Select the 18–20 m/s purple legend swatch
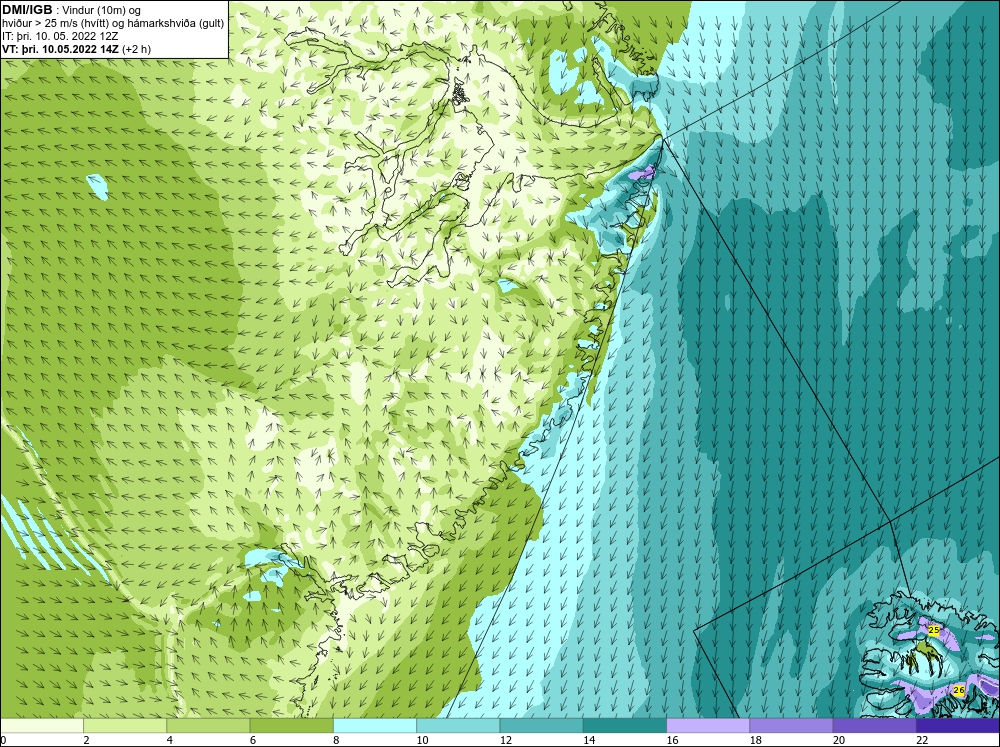 click(791, 726)
